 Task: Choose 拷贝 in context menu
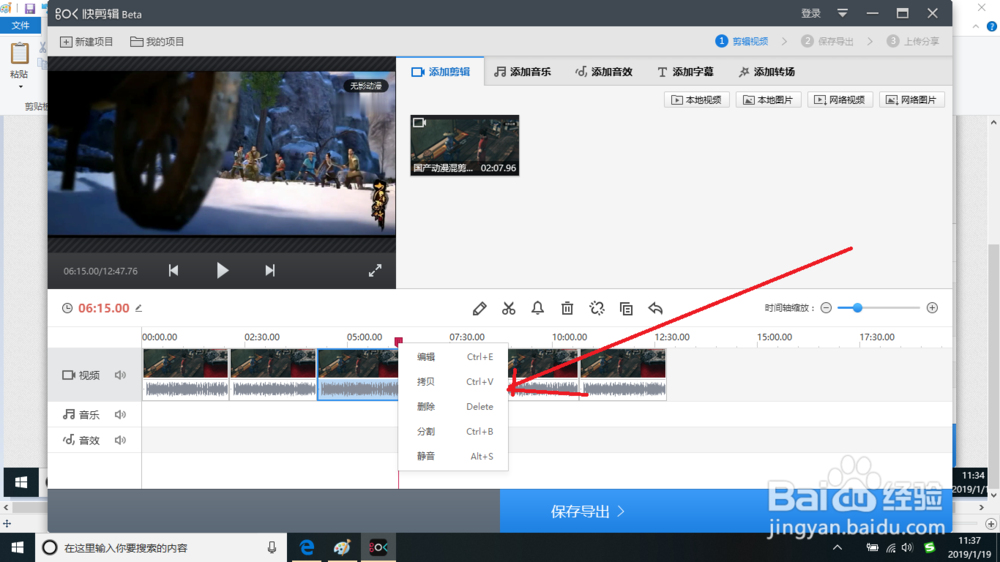point(453,381)
